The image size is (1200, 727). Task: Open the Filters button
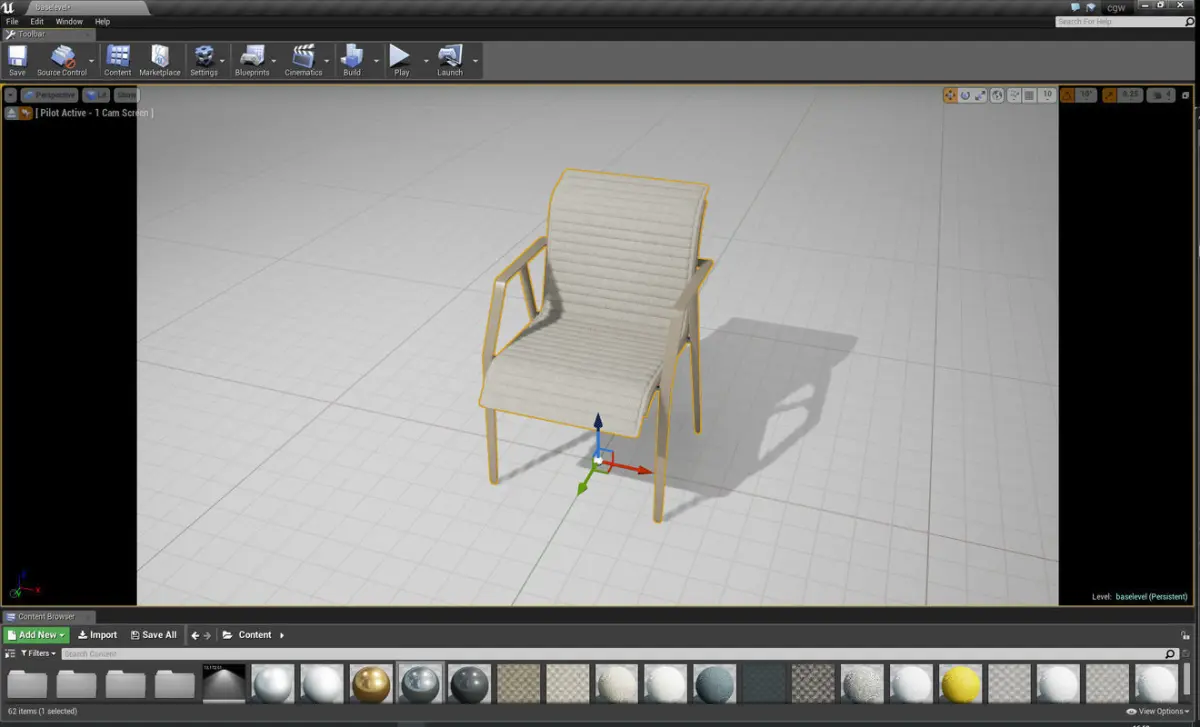pyautogui.click(x=39, y=653)
